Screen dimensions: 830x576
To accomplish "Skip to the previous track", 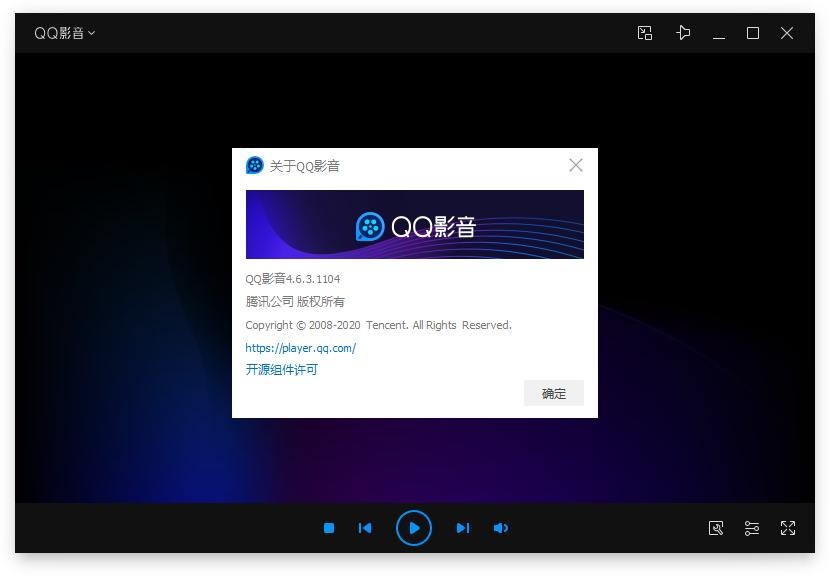I will point(365,528).
